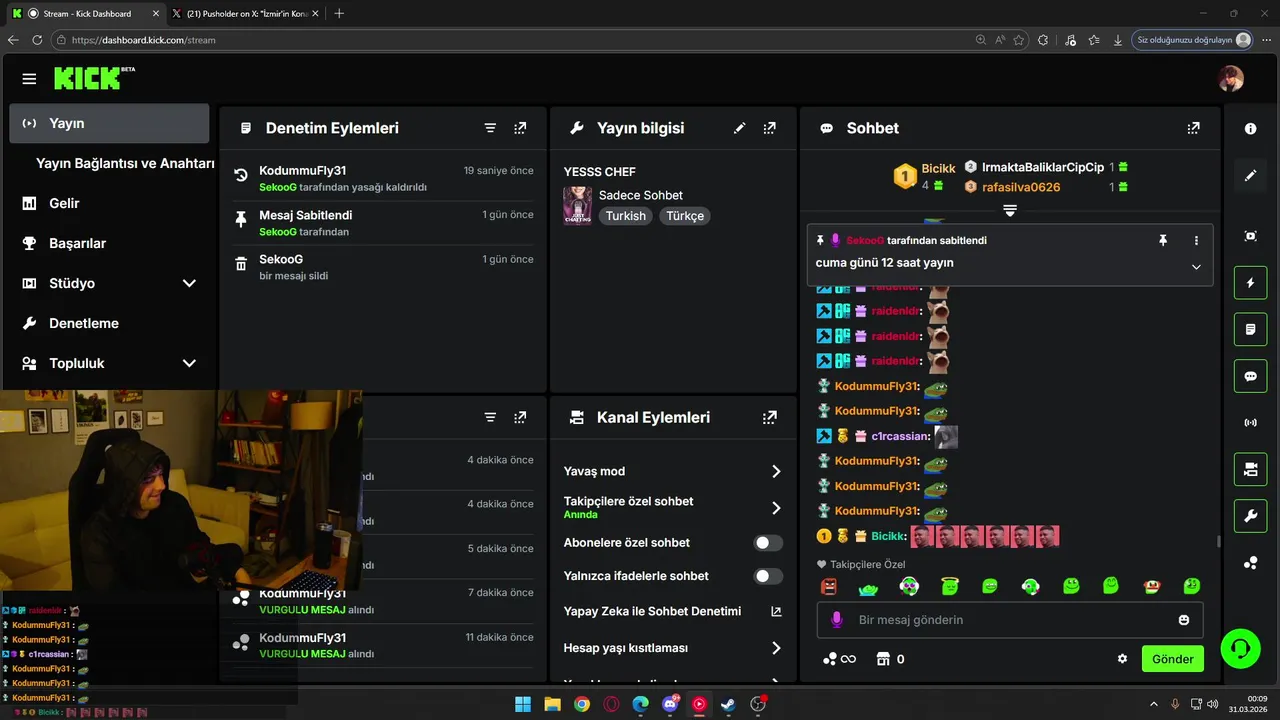Screen dimensions: 1280x720
Task: Pop out the Kanal Eylemleri panel
Action: pyautogui.click(x=769, y=418)
